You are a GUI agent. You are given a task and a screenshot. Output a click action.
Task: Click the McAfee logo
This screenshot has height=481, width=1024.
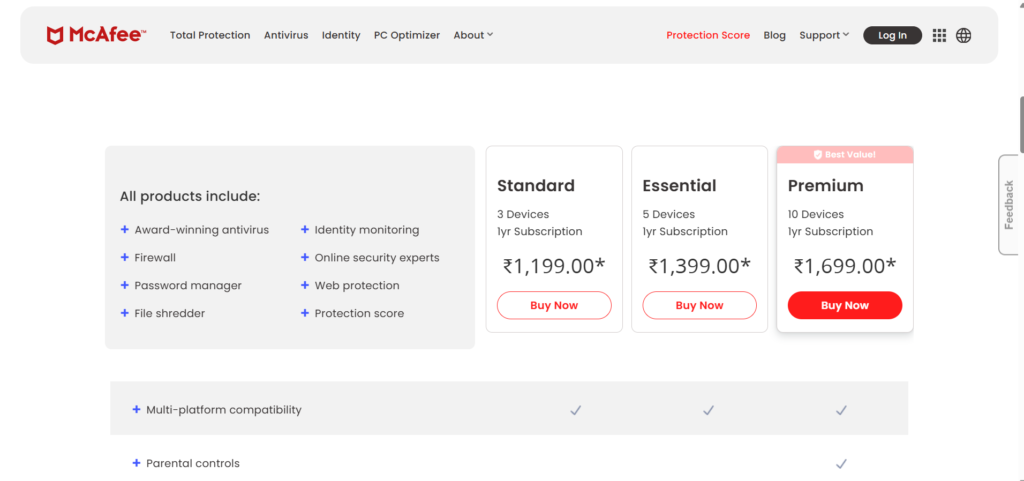point(96,35)
